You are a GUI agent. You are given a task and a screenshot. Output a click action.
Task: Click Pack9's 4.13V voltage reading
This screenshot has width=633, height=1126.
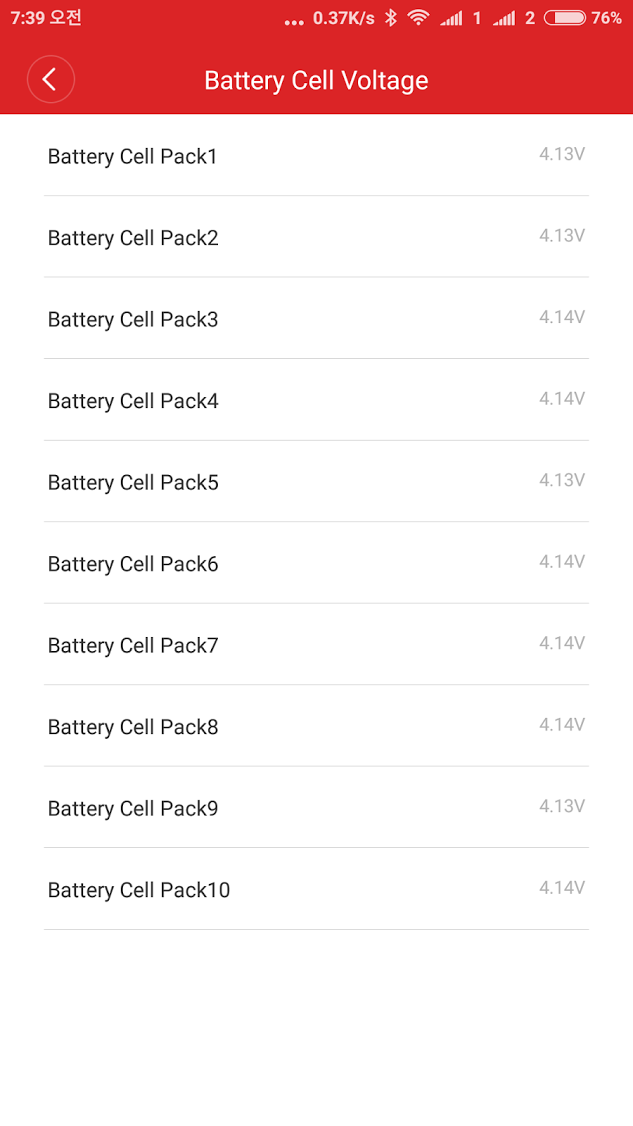[x=562, y=806]
